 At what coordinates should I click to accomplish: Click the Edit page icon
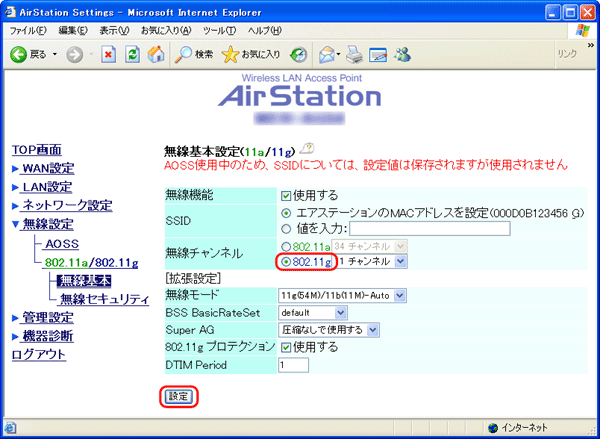pos(378,55)
